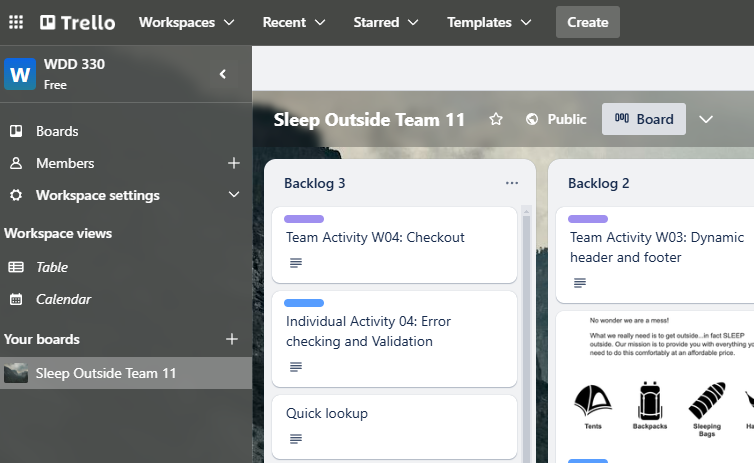Click the Sleep Outside Team 11 board thumbnail
Image resolution: width=754 pixels, height=463 pixels.
tap(16, 373)
